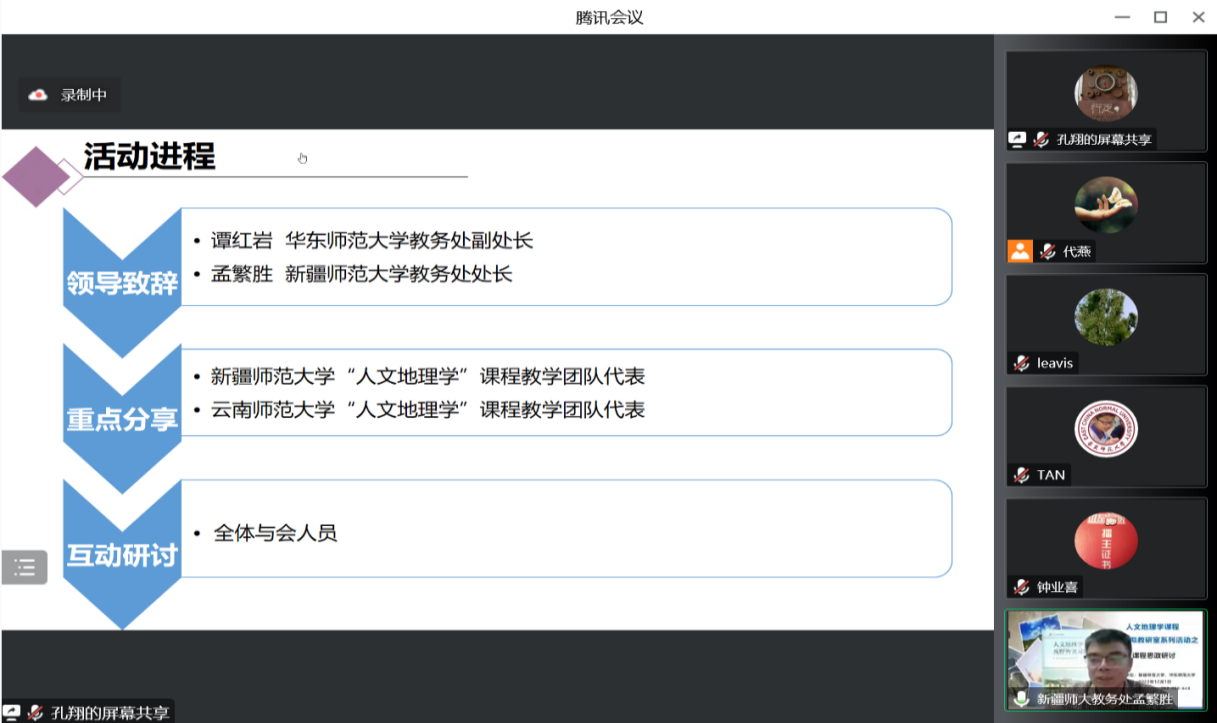Select 代燕's avatar thumbnail
Screen dimensions: 1217x723
click(x=1105, y=205)
